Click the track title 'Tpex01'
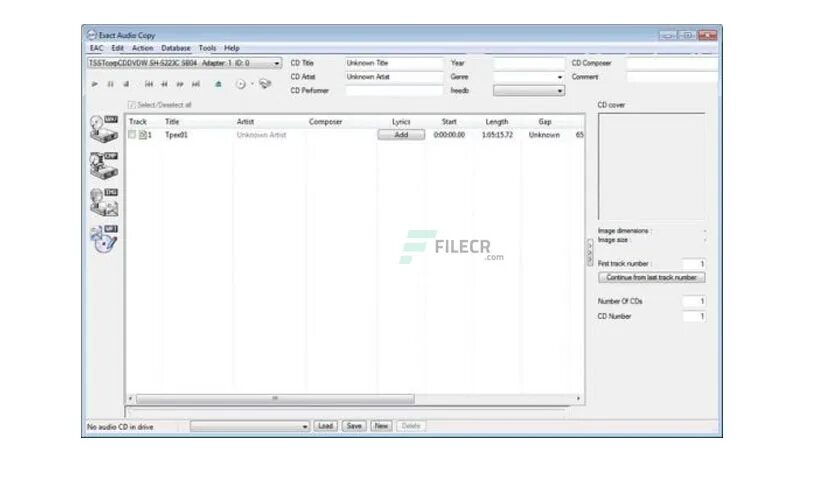Screen dimensions: 836x484 pyautogui.click(x=176, y=135)
